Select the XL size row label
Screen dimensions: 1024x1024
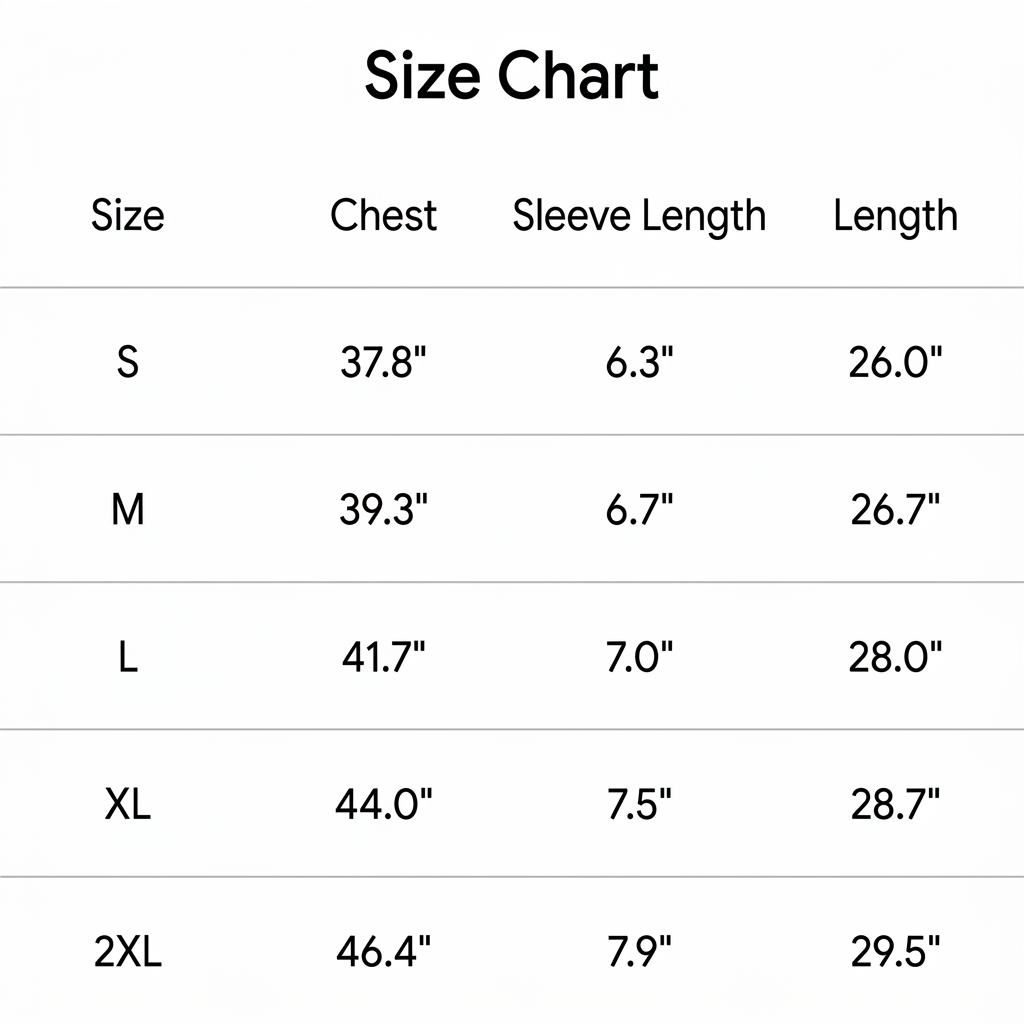tap(128, 804)
